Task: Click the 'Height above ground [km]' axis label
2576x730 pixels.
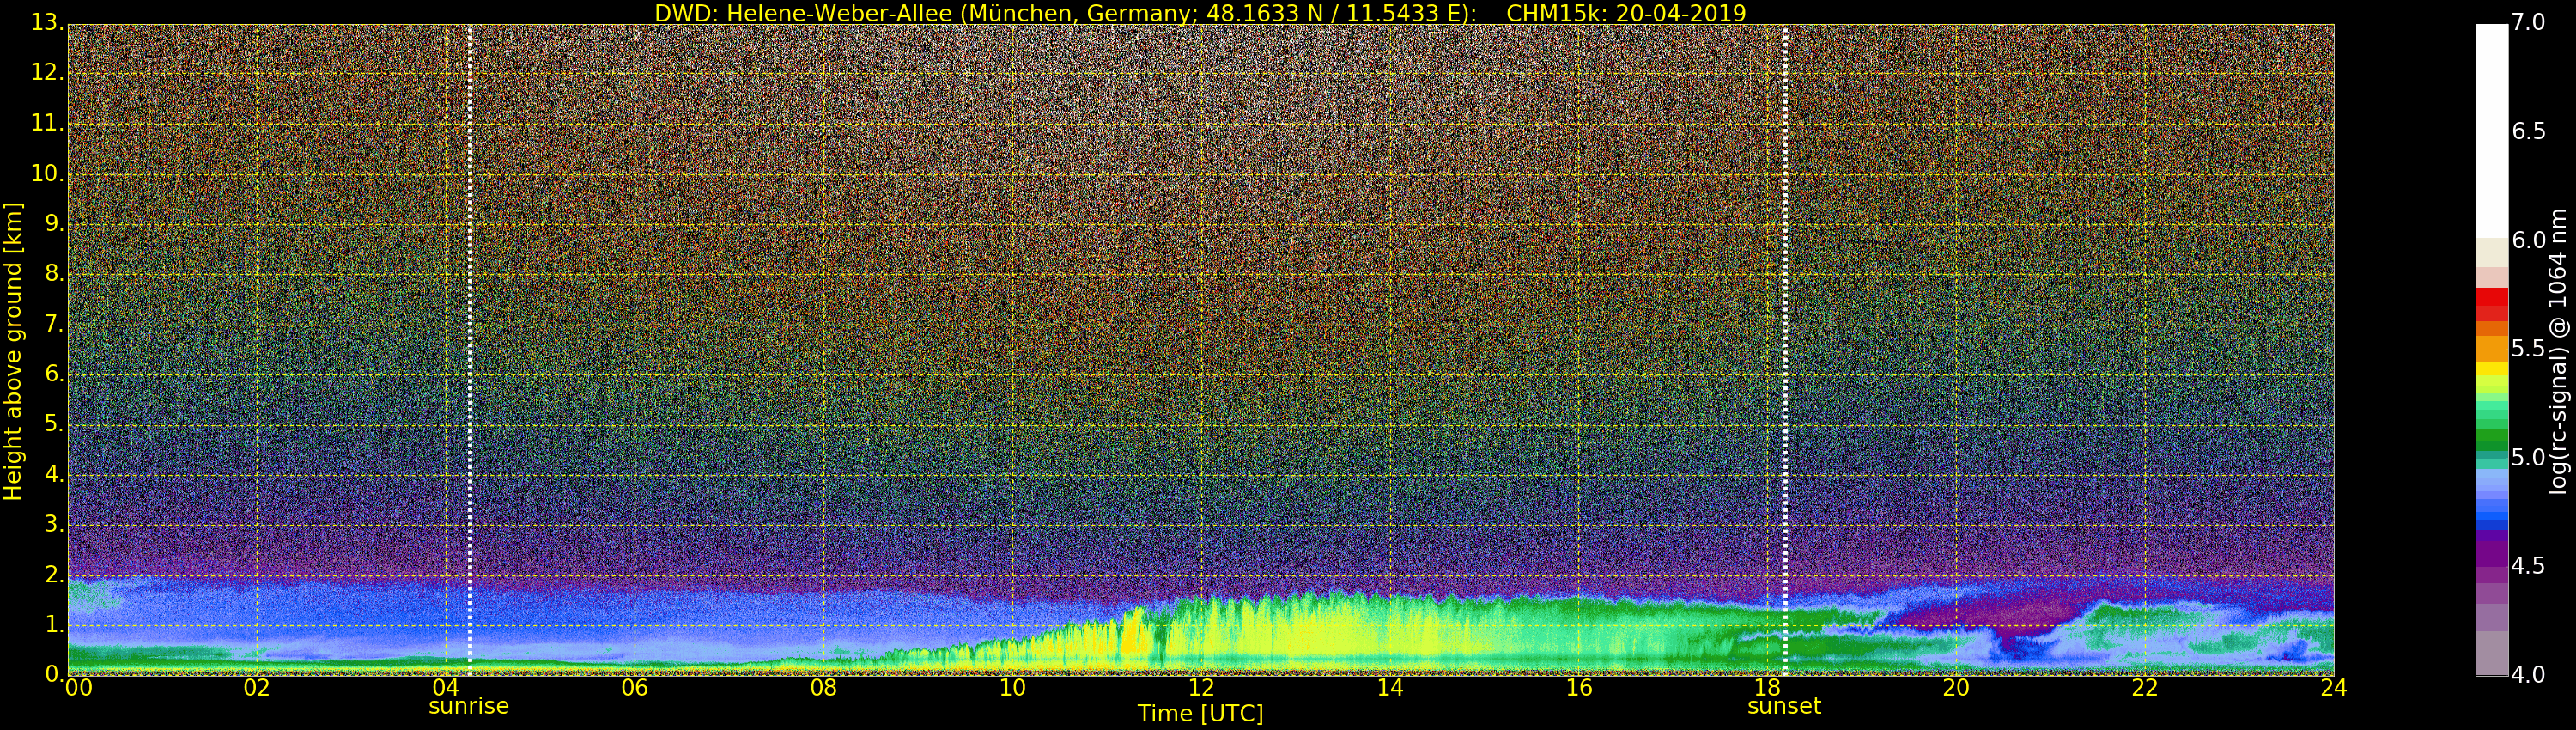Action: click(x=13, y=350)
